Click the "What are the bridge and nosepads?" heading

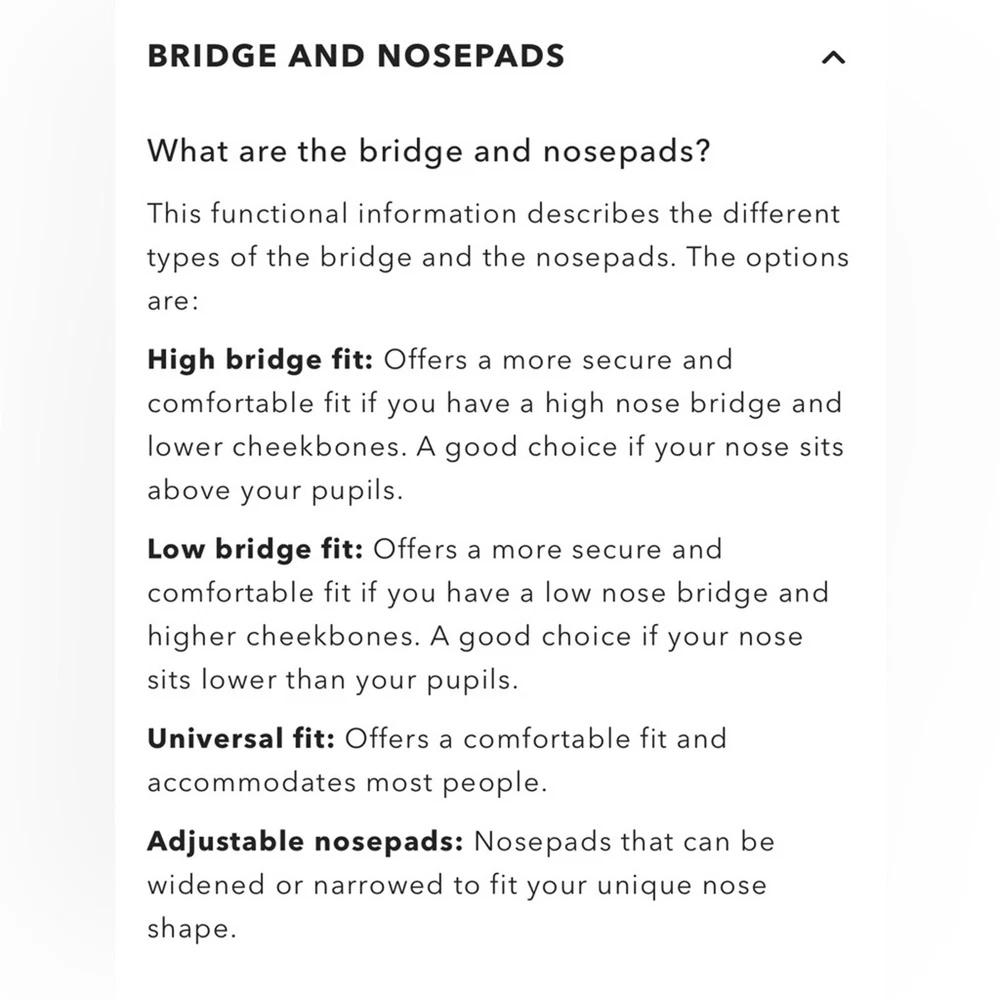(428, 152)
